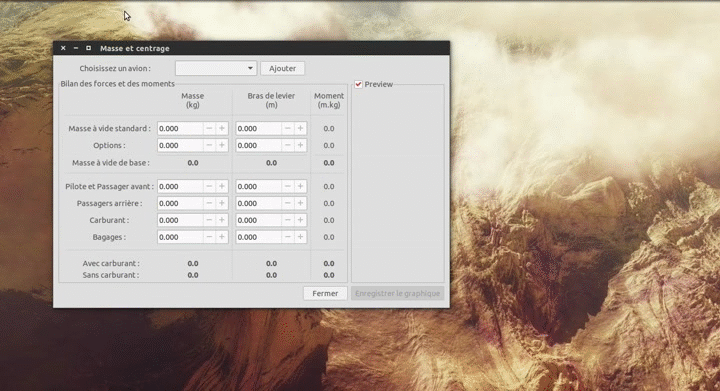Image resolution: width=720 pixels, height=391 pixels.
Task: Focus Masse à vide standard lever arm field
Action: (259, 128)
